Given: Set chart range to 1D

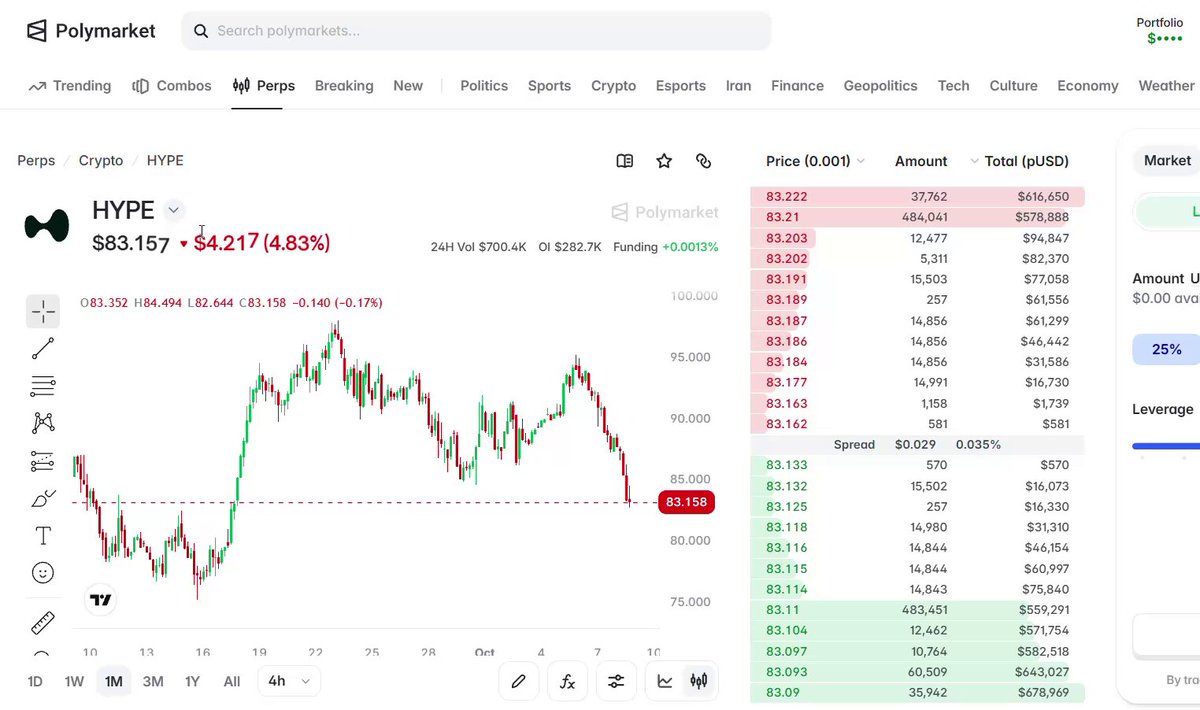Looking at the screenshot, I should (35, 682).
